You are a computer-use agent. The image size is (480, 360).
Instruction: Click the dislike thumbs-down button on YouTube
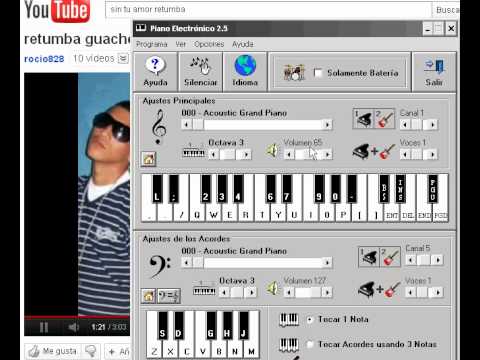tap(91, 351)
